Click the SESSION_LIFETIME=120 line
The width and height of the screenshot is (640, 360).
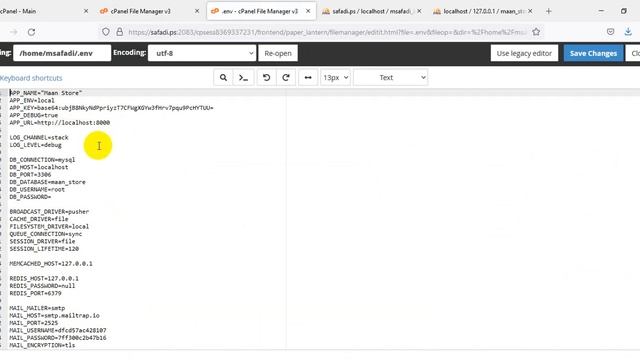[44, 249]
